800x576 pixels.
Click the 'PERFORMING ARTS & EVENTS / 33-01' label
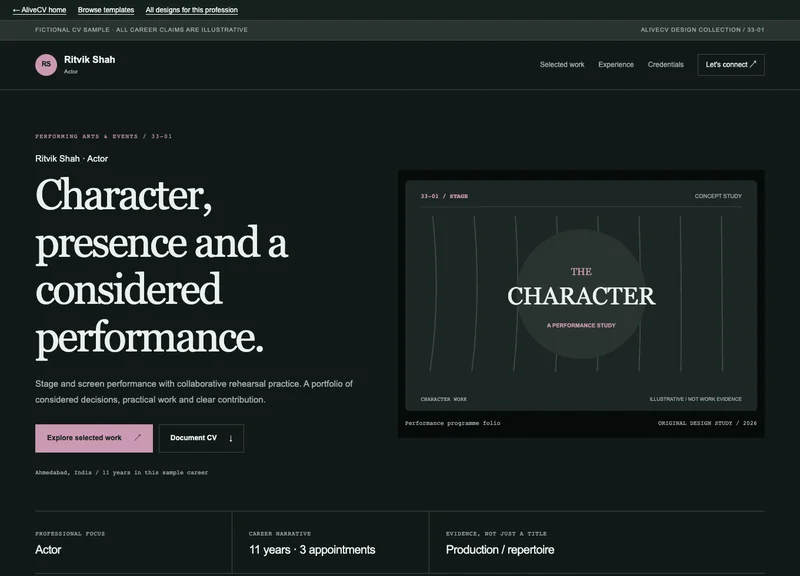click(104, 136)
